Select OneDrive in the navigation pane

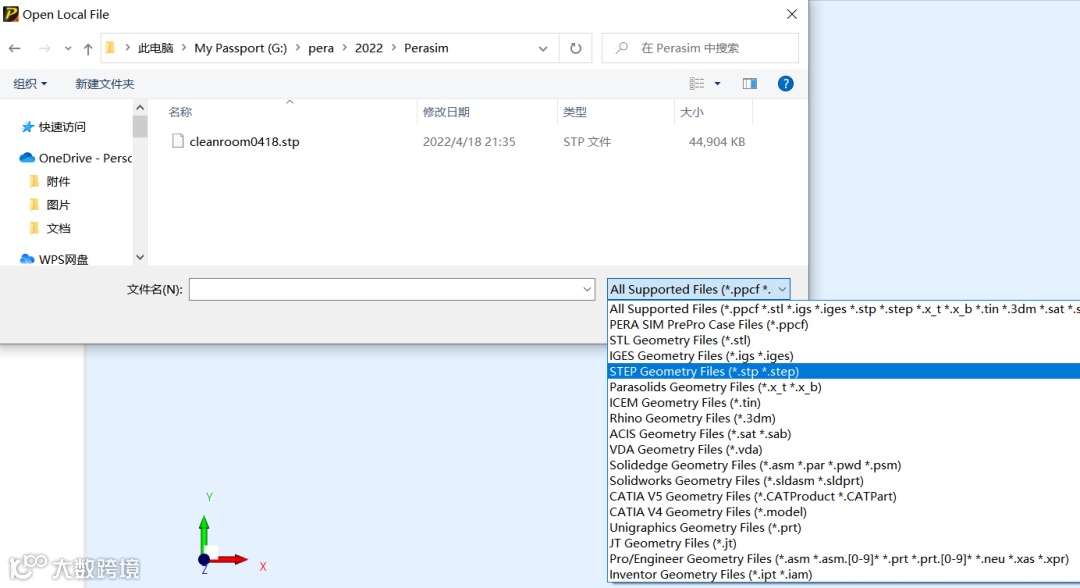pos(76,158)
